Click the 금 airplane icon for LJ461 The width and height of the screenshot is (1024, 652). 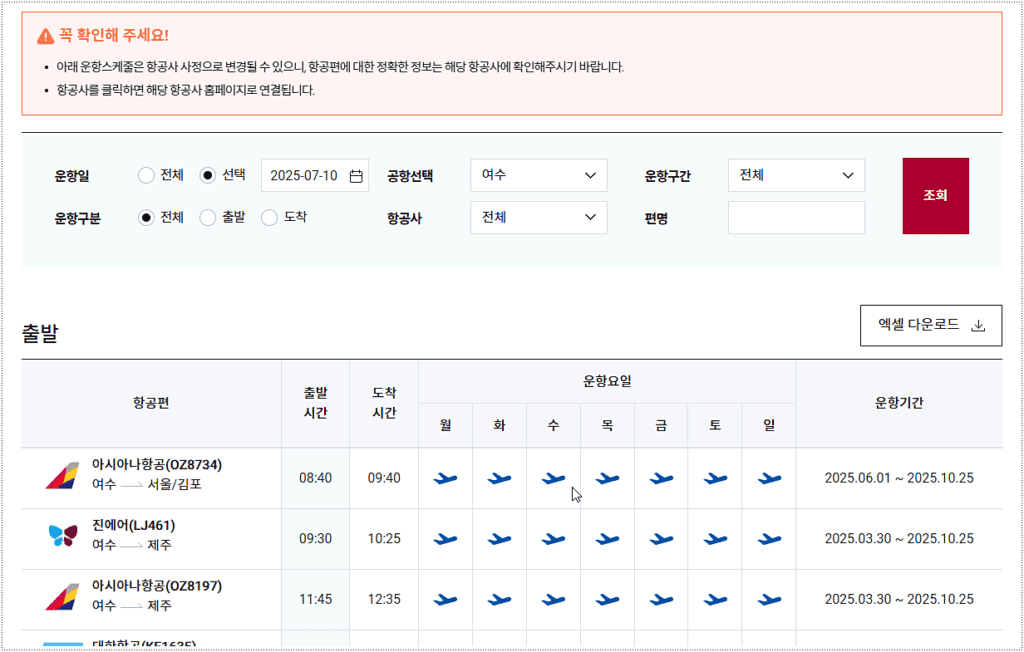(x=661, y=539)
